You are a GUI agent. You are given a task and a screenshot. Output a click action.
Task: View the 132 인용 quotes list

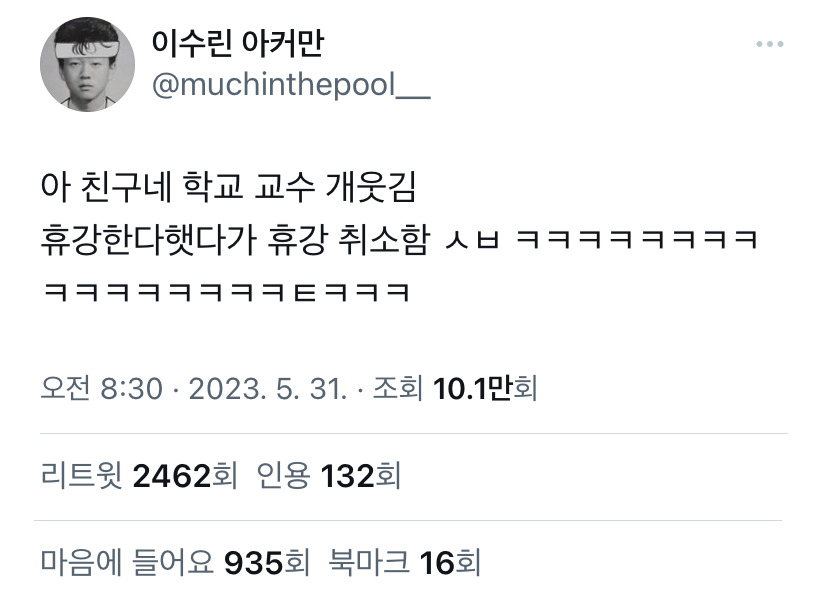[329, 475]
